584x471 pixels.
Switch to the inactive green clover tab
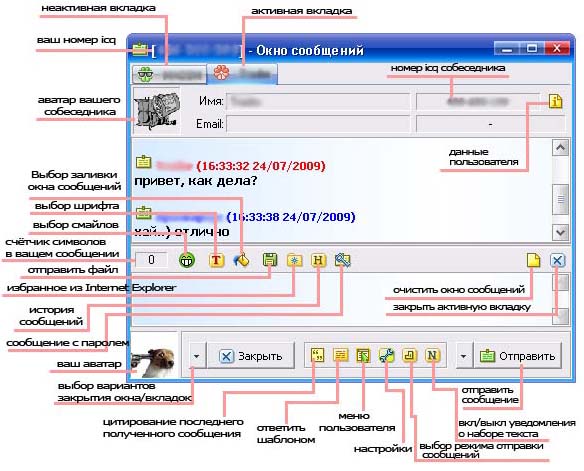point(169,74)
